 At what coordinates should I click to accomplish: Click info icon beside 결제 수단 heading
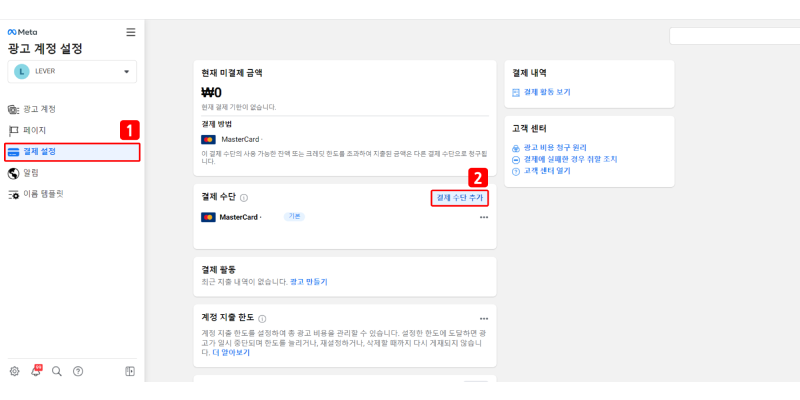[244, 197]
